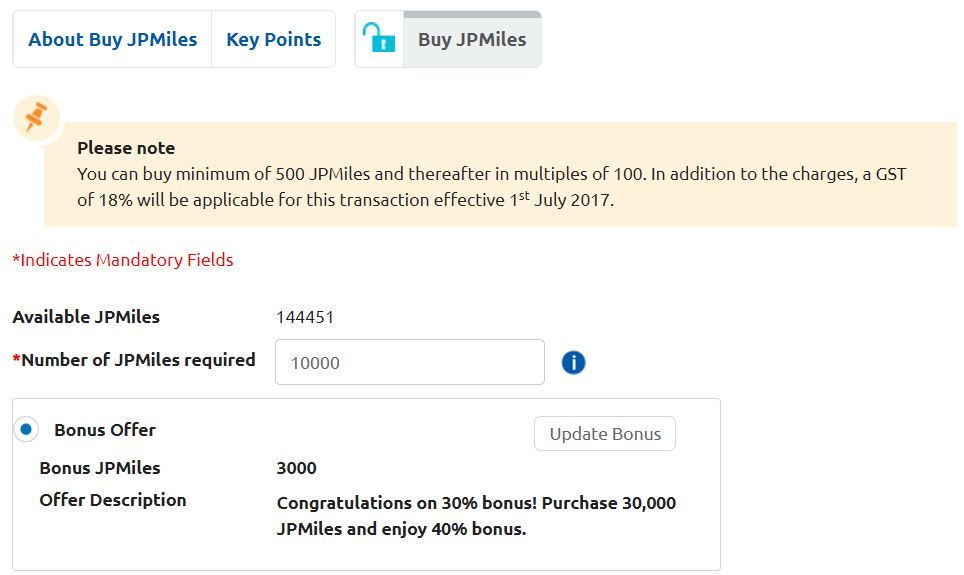
Task: Click the Bonus JPMiles value 3000
Action: click(296, 468)
